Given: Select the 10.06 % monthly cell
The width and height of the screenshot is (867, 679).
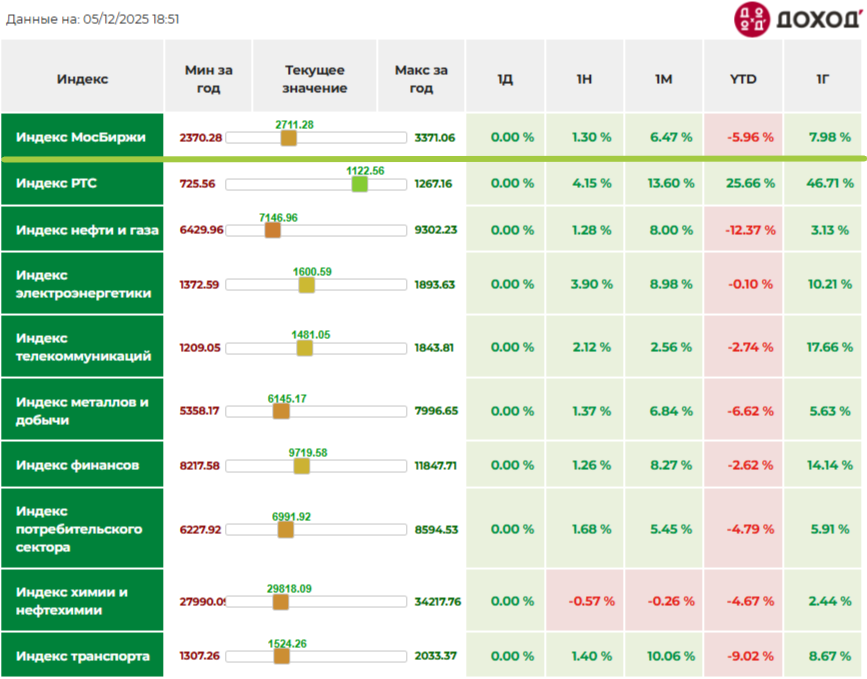Looking at the screenshot, I should [664, 655].
